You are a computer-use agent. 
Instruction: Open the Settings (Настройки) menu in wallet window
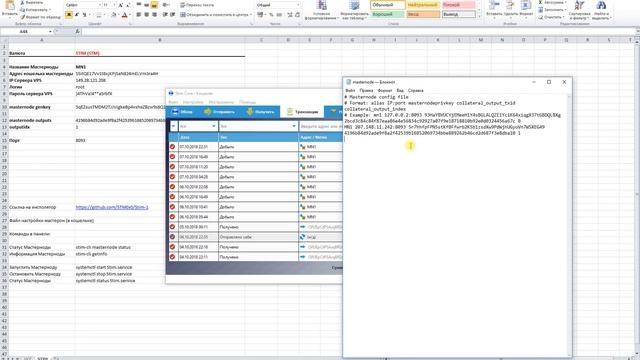point(193,102)
